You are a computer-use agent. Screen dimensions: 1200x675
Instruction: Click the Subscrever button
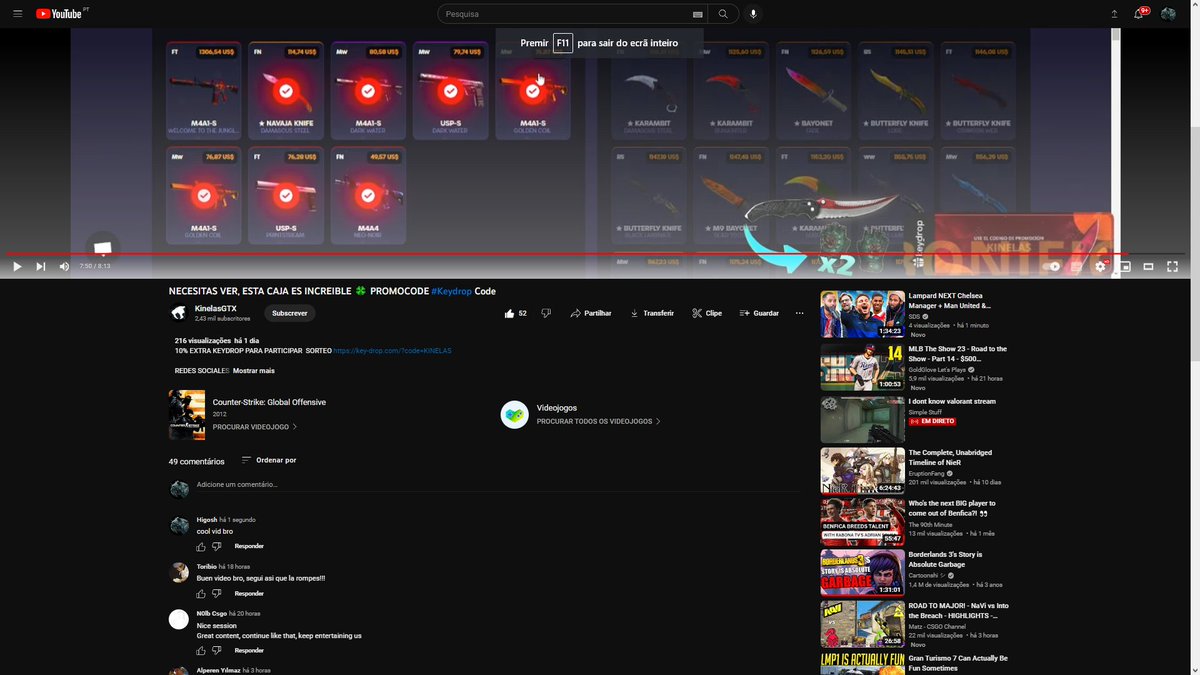[290, 313]
